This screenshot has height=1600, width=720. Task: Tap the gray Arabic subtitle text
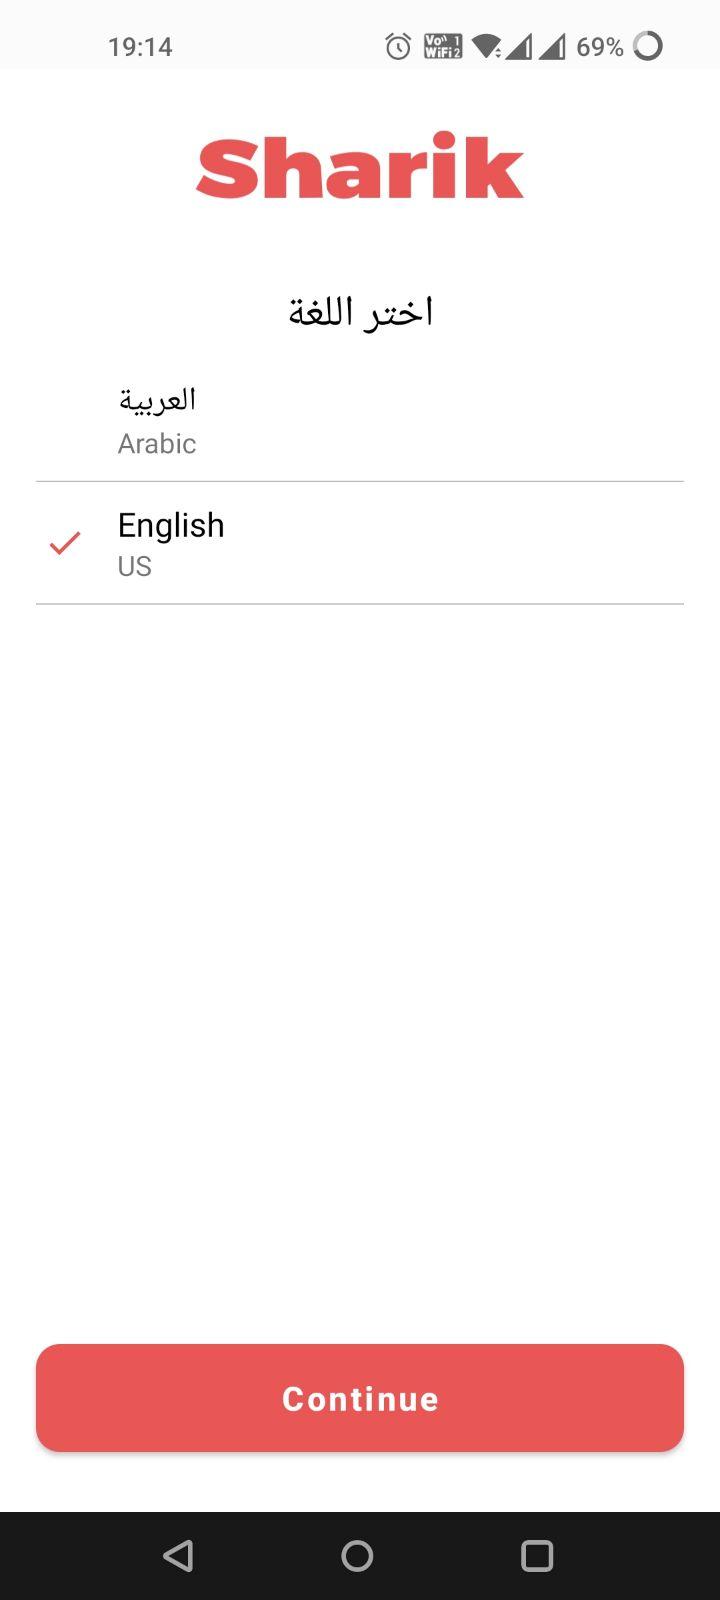click(157, 443)
